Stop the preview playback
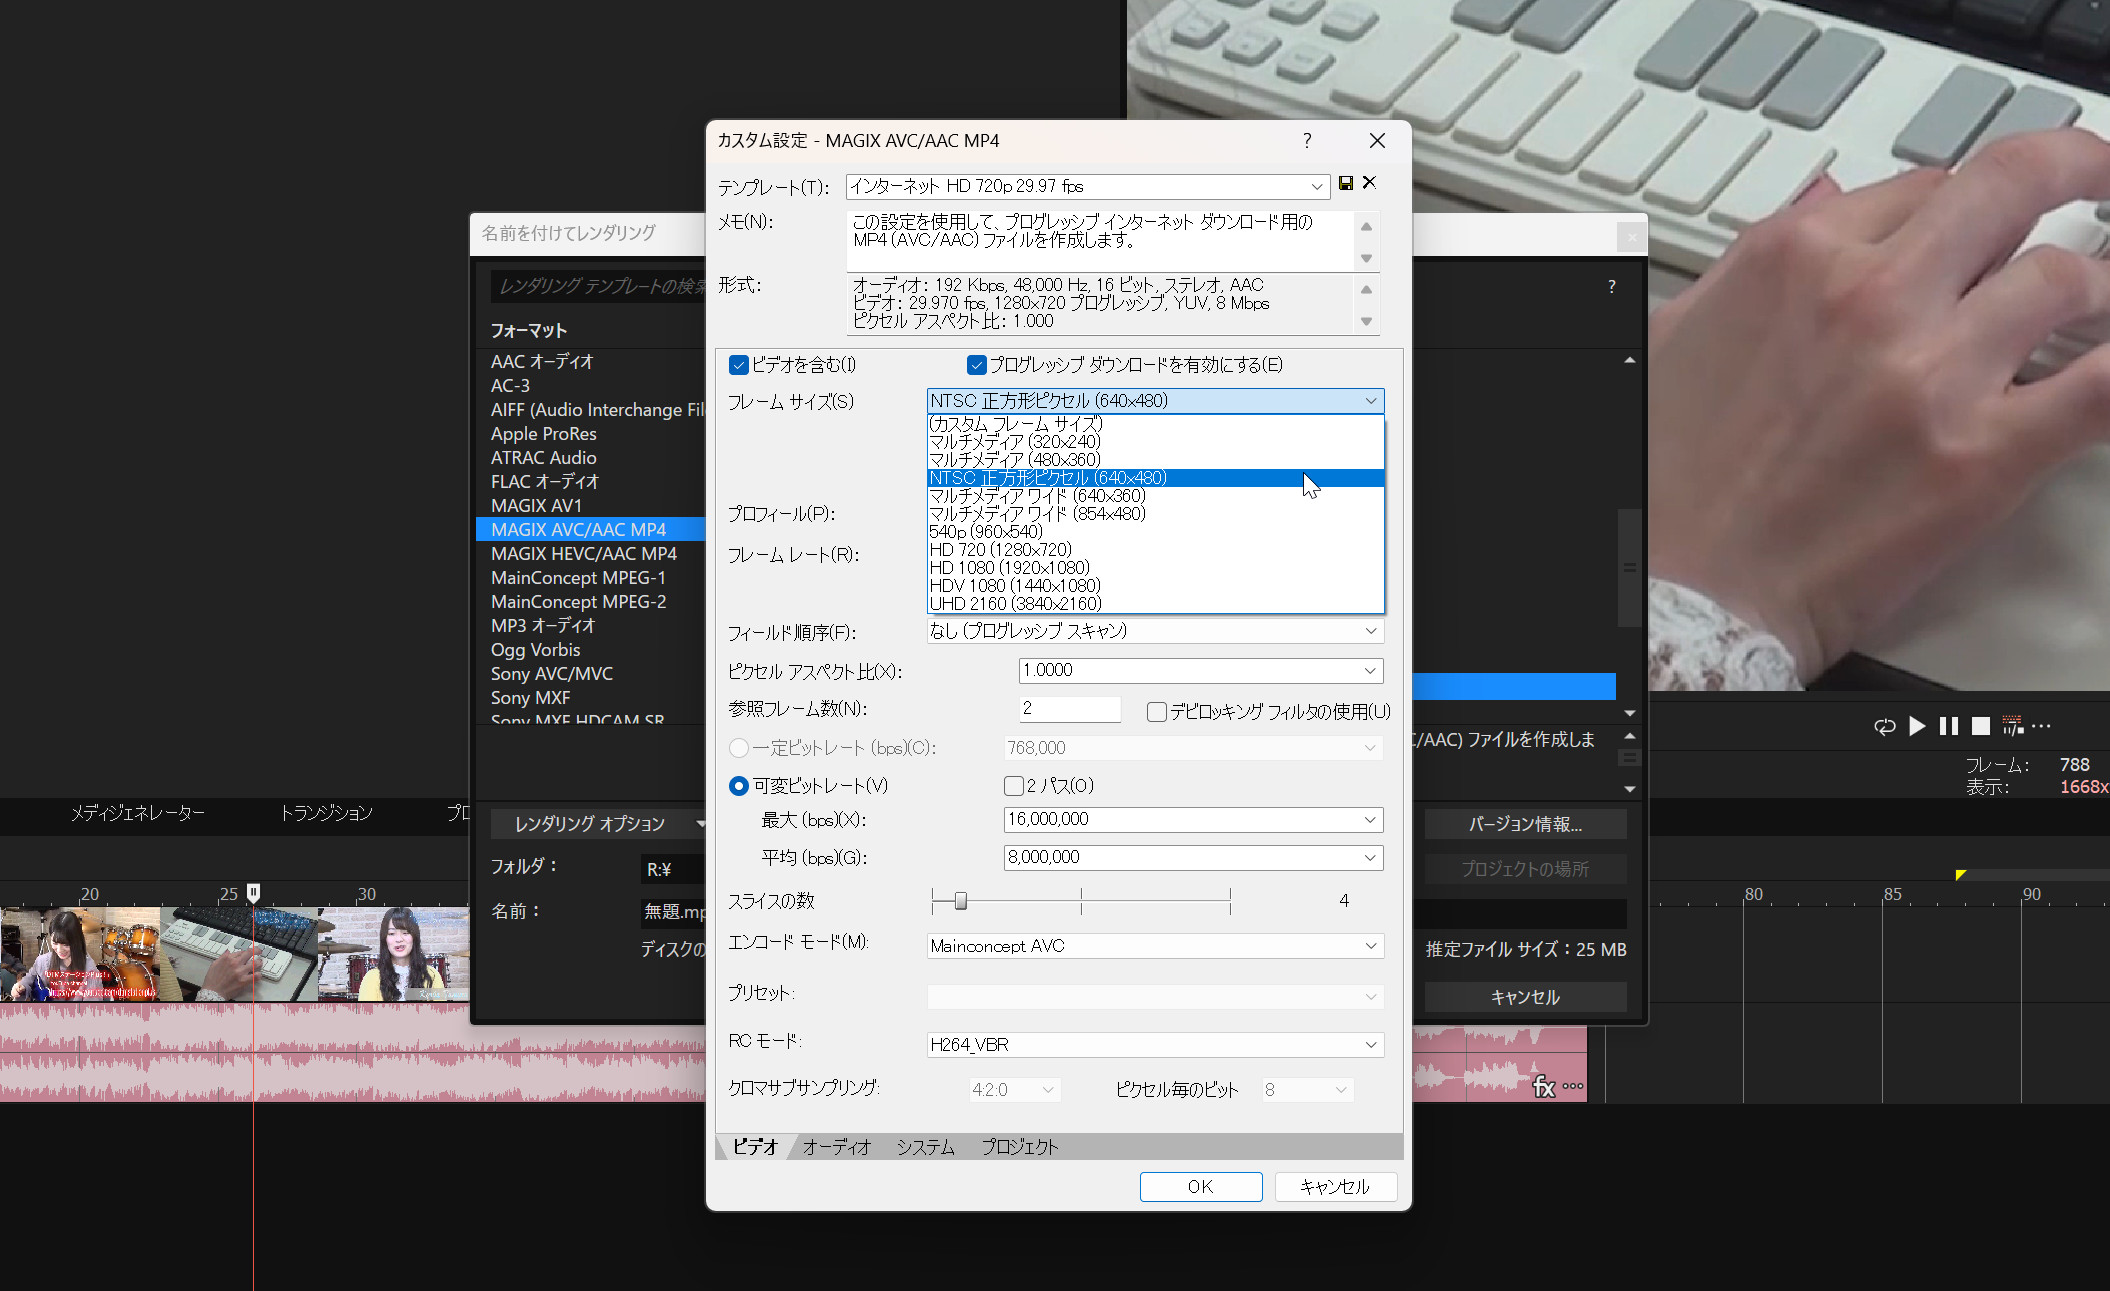The width and height of the screenshot is (2110, 1291). [x=1981, y=726]
